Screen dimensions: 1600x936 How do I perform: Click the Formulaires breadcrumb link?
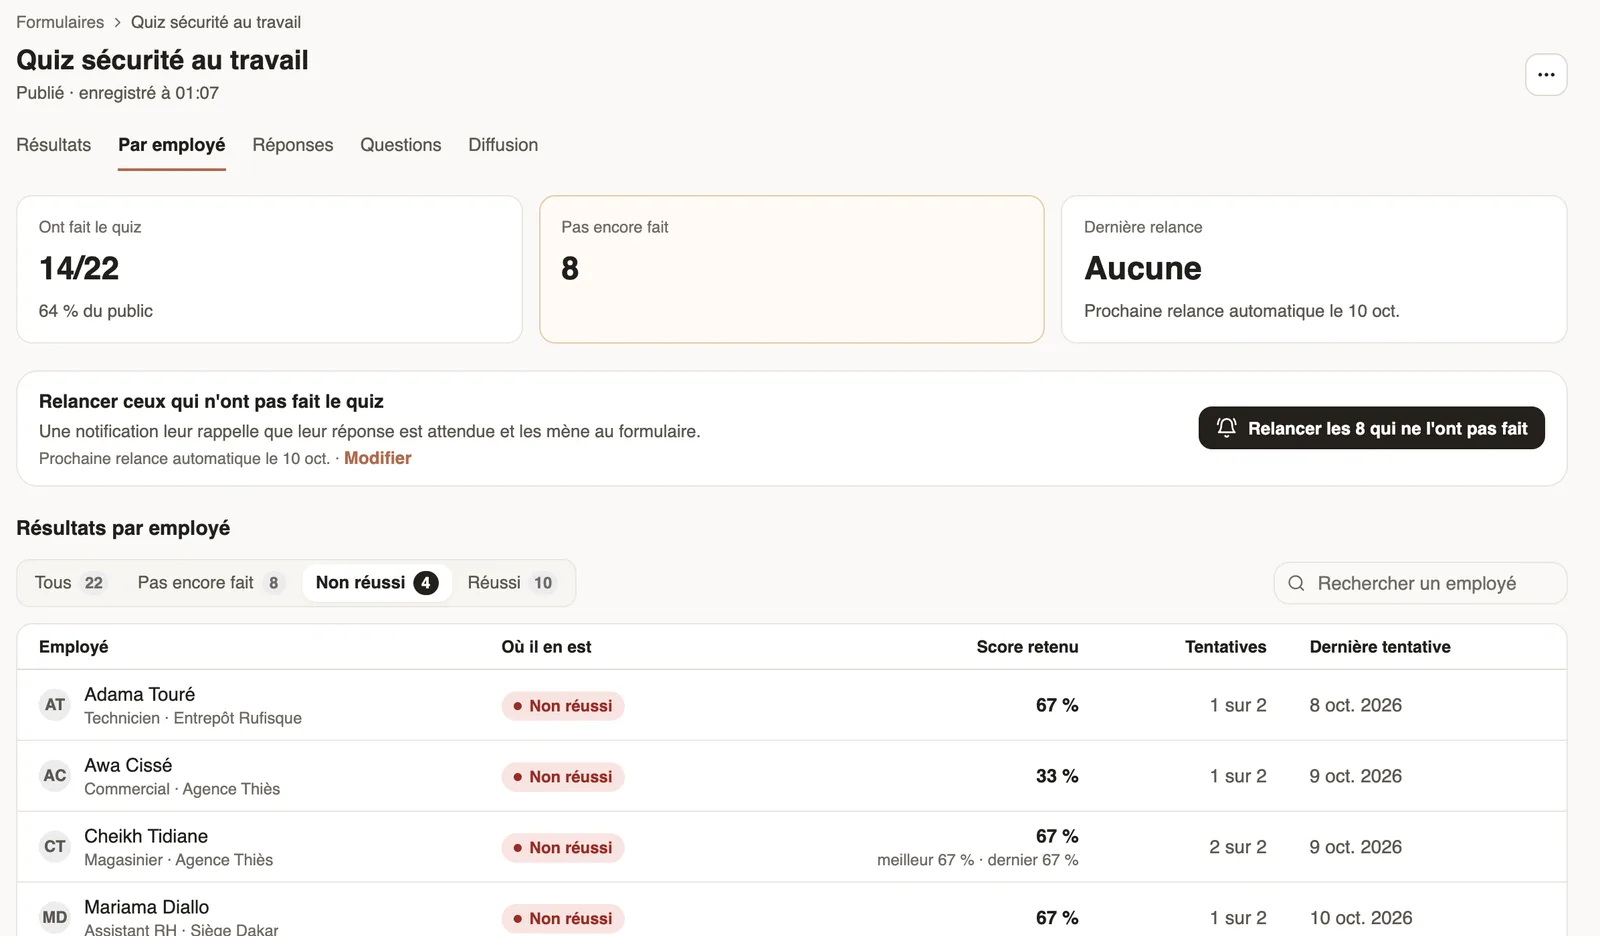60,22
